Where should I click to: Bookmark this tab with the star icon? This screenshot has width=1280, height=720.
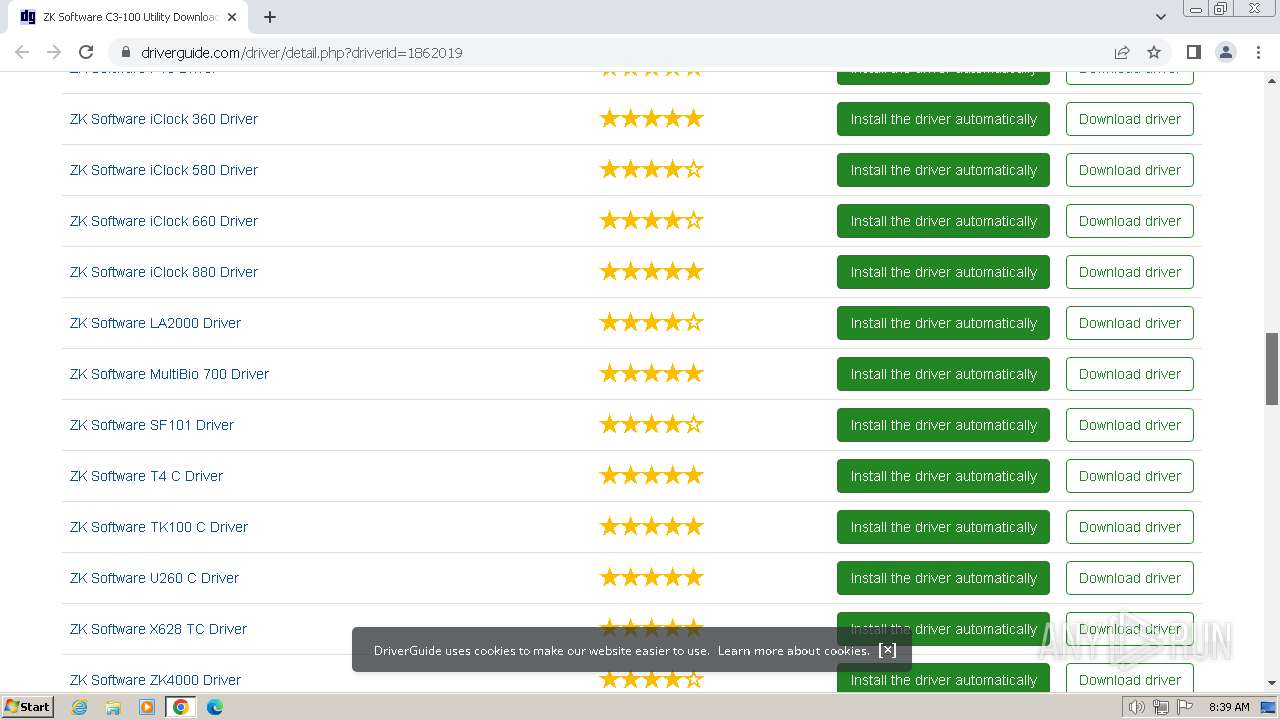coord(1154,52)
